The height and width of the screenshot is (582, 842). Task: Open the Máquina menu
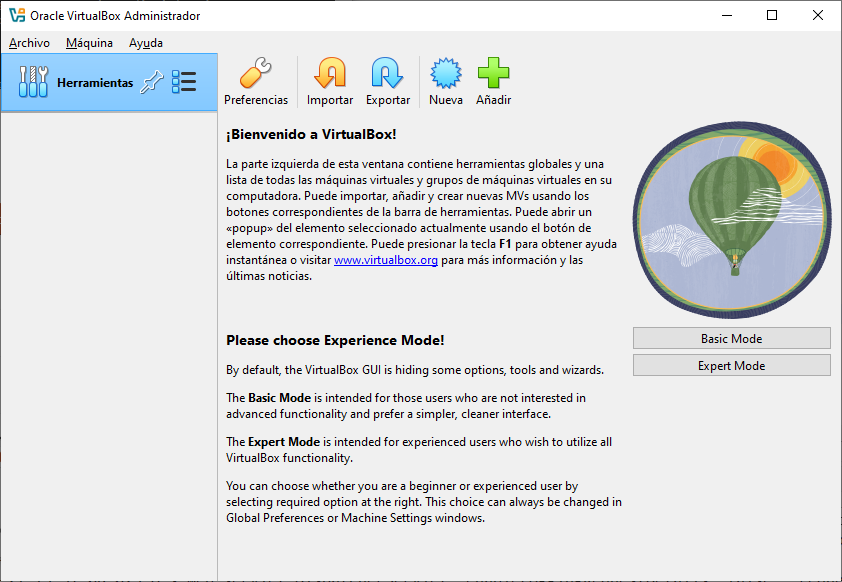[x=89, y=43]
